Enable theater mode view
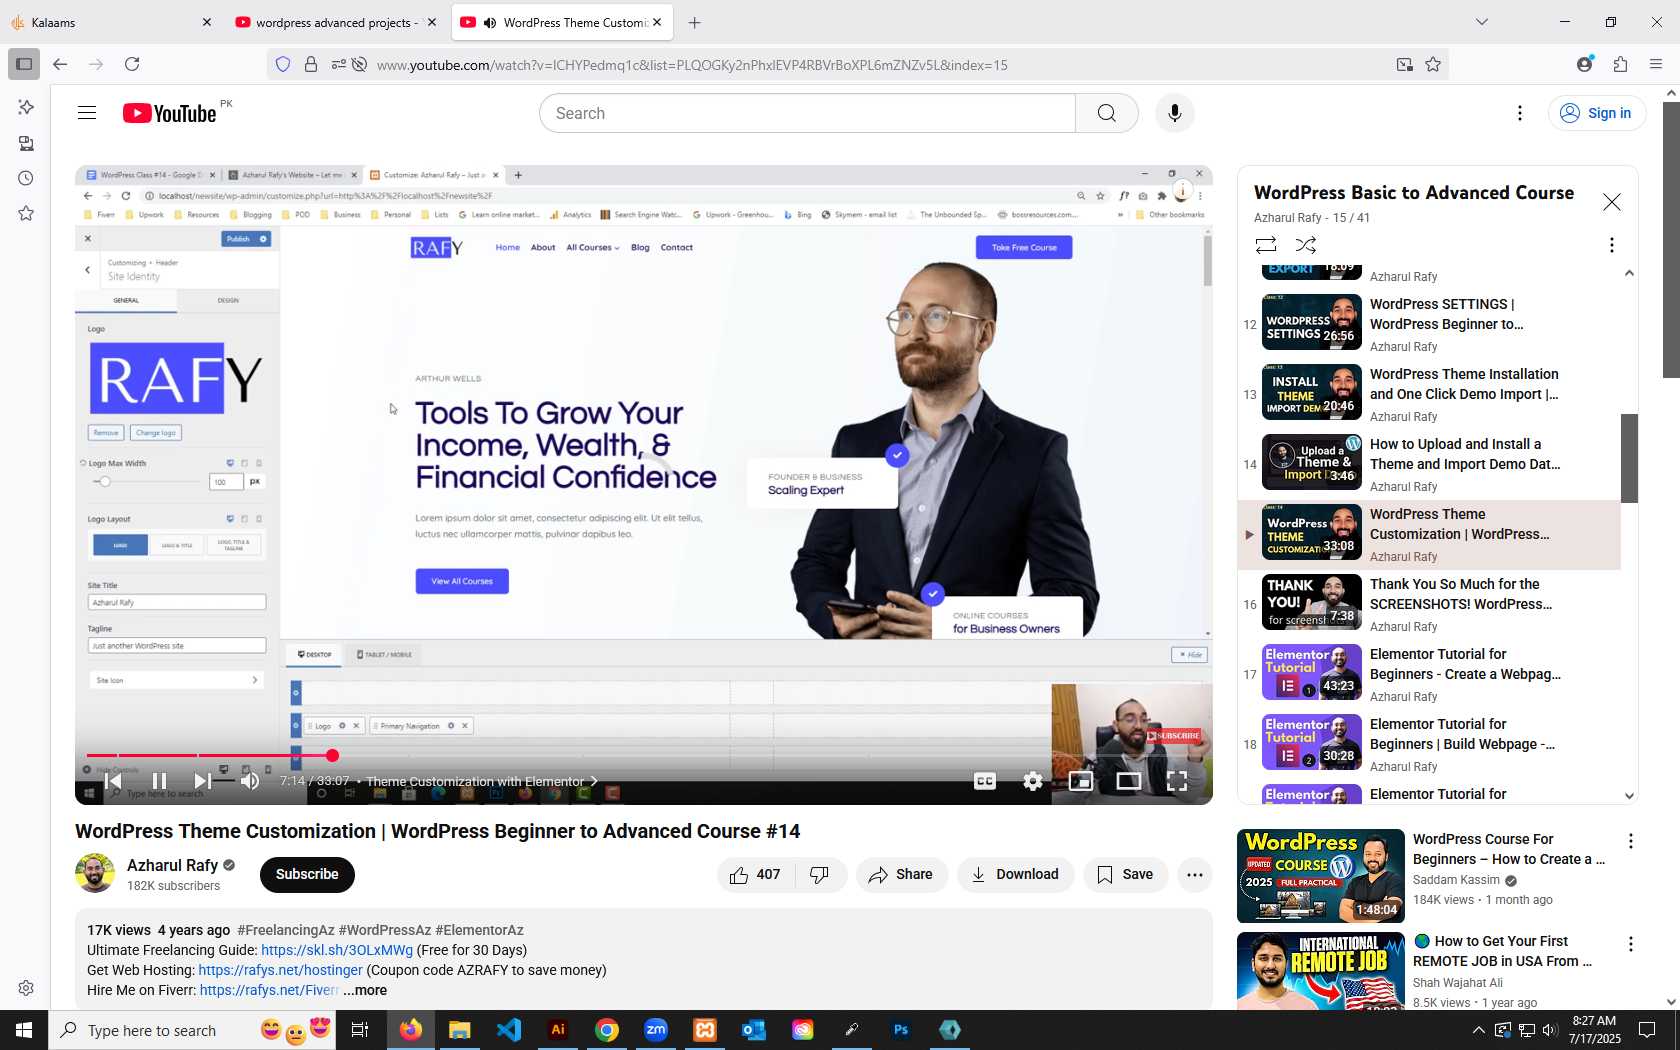 [1129, 781]
